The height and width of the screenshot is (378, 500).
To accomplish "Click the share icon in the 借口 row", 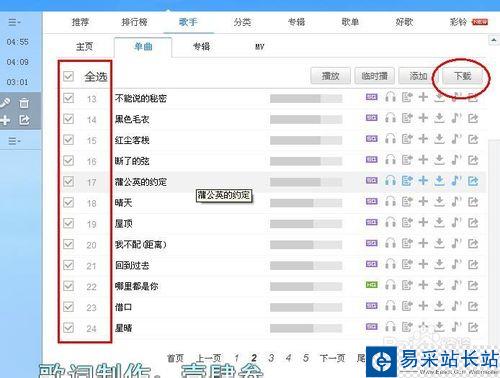I will (473, 306).
